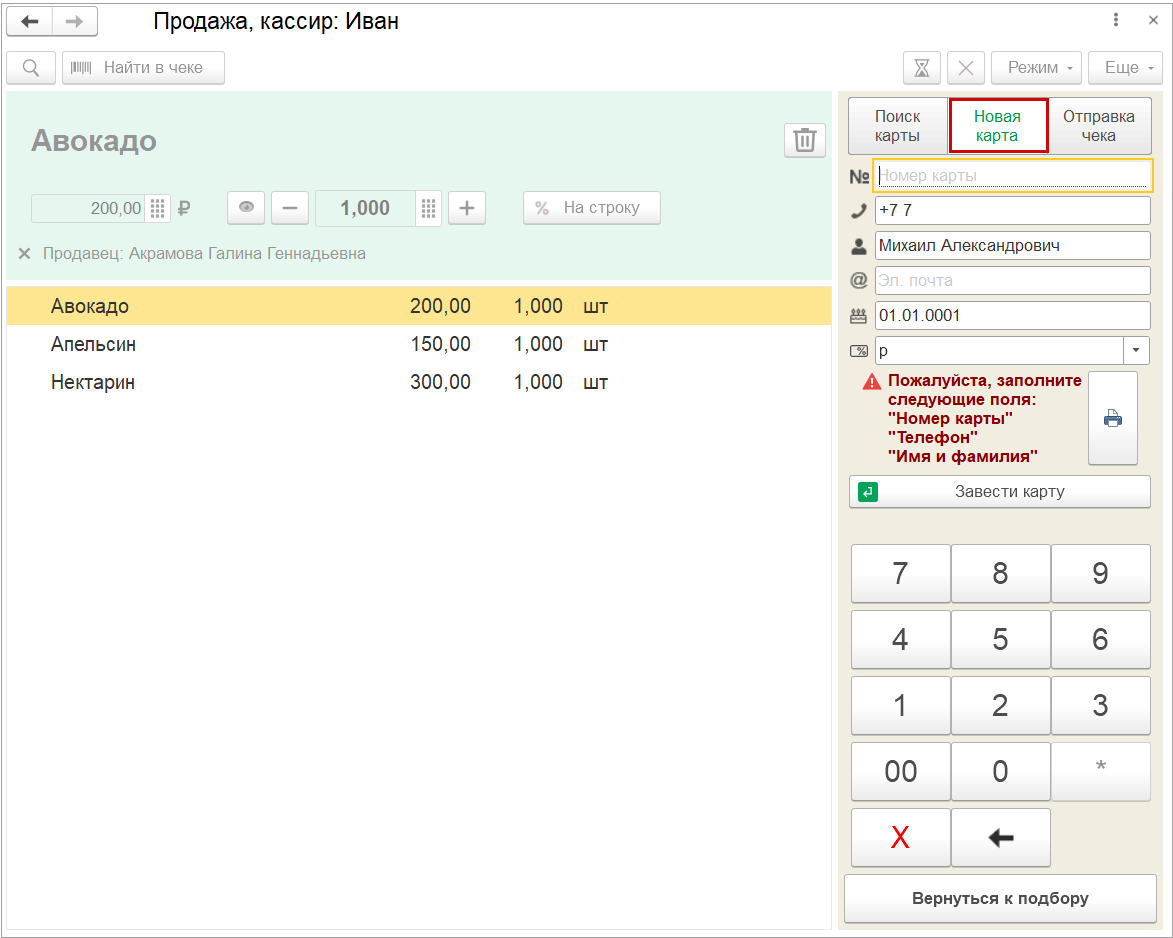Tap keypad digit 3
Image resolution: width=1173 pixels, height=938 pixels.
[1100, 705]
